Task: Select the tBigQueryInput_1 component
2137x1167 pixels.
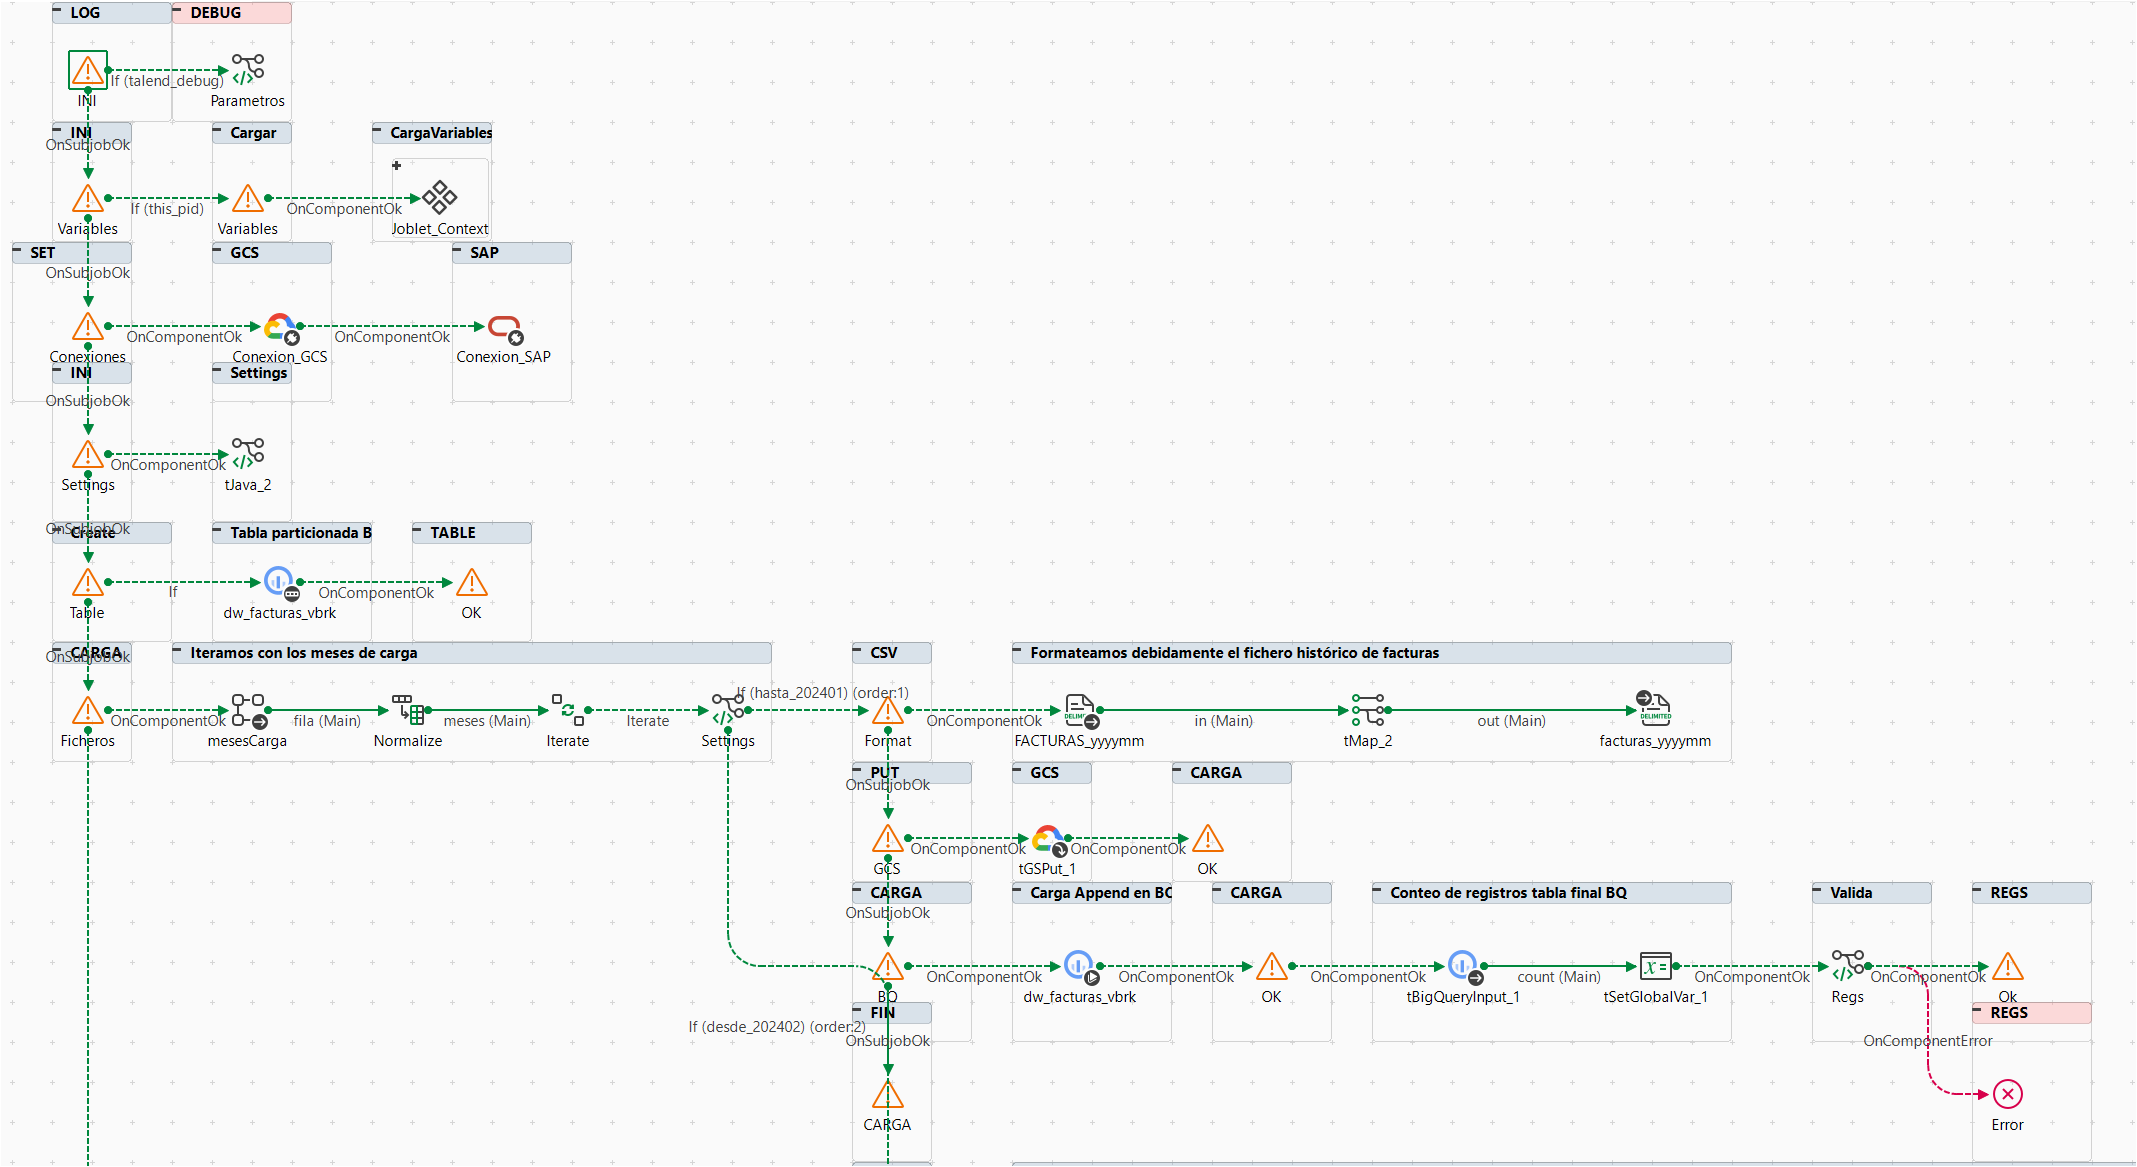Action: tap(1465, 967)
